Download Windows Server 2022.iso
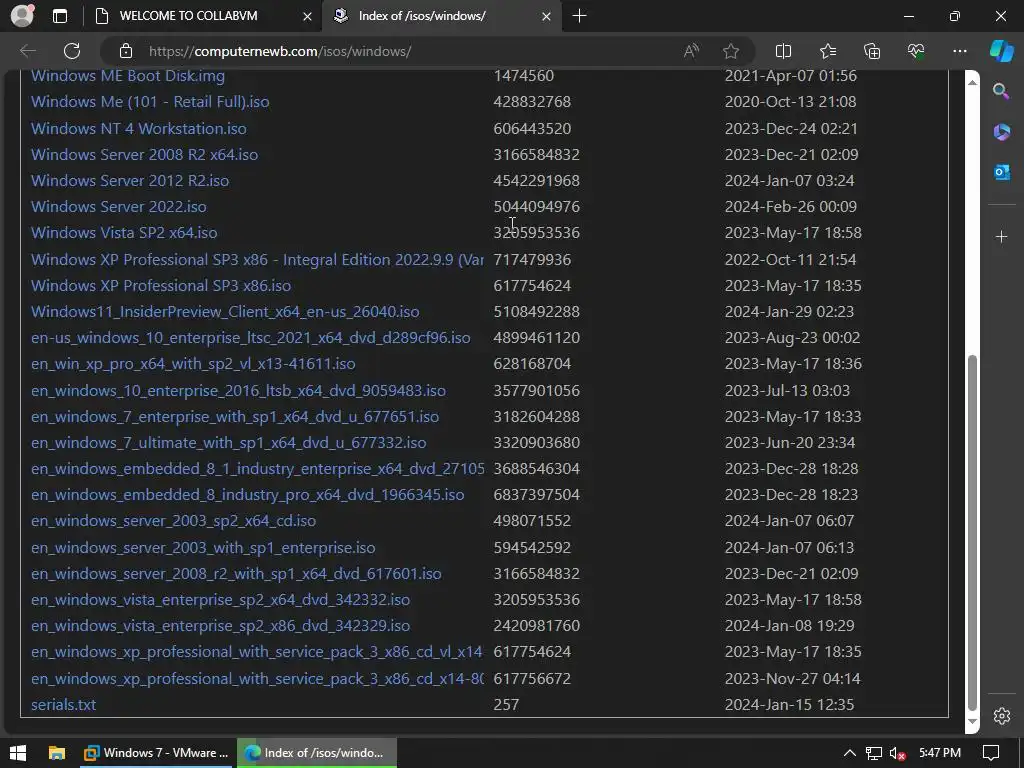Image resolution: width=1024 pixels, height=768 pixels. point(119,207)
